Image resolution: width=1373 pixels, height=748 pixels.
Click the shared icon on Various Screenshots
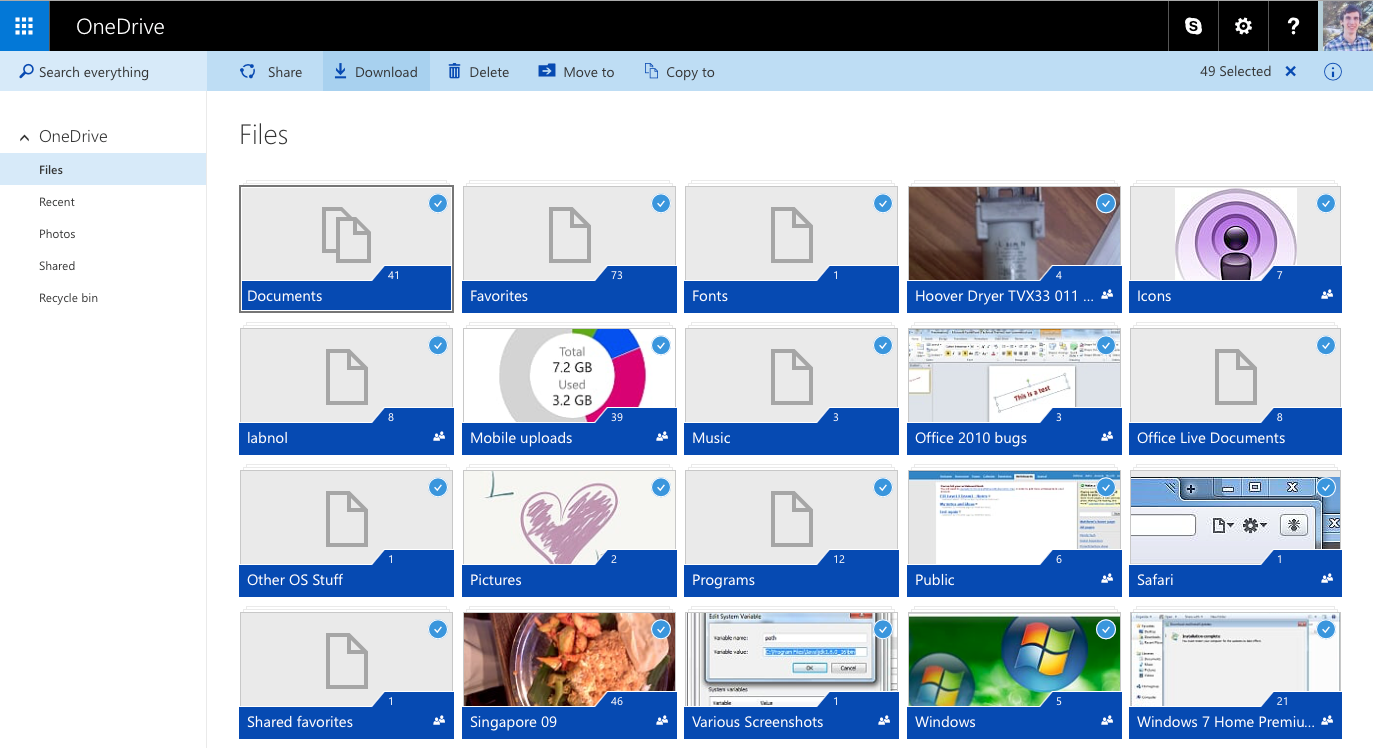pyautogui.click(x=883, y=721)
